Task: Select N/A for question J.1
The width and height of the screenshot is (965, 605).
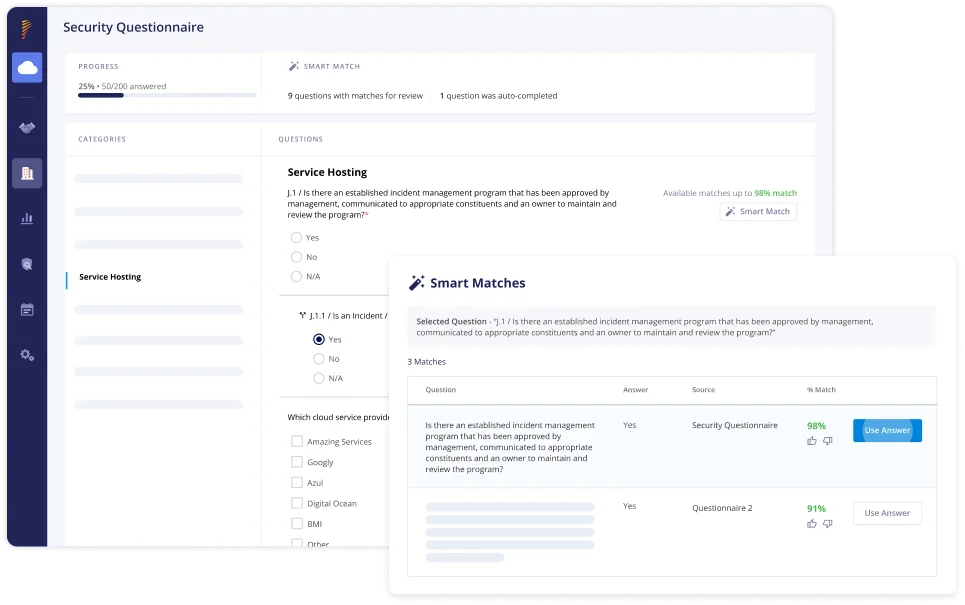Action: (296, 276)
